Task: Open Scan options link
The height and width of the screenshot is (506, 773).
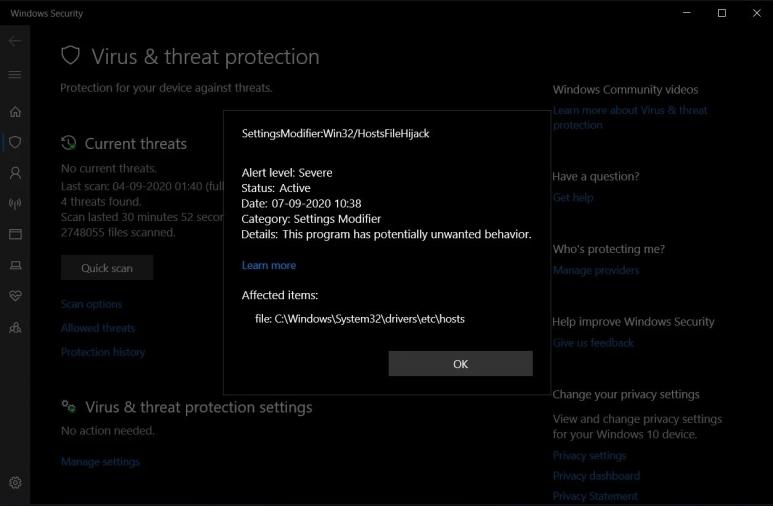Action: (91, 304)
